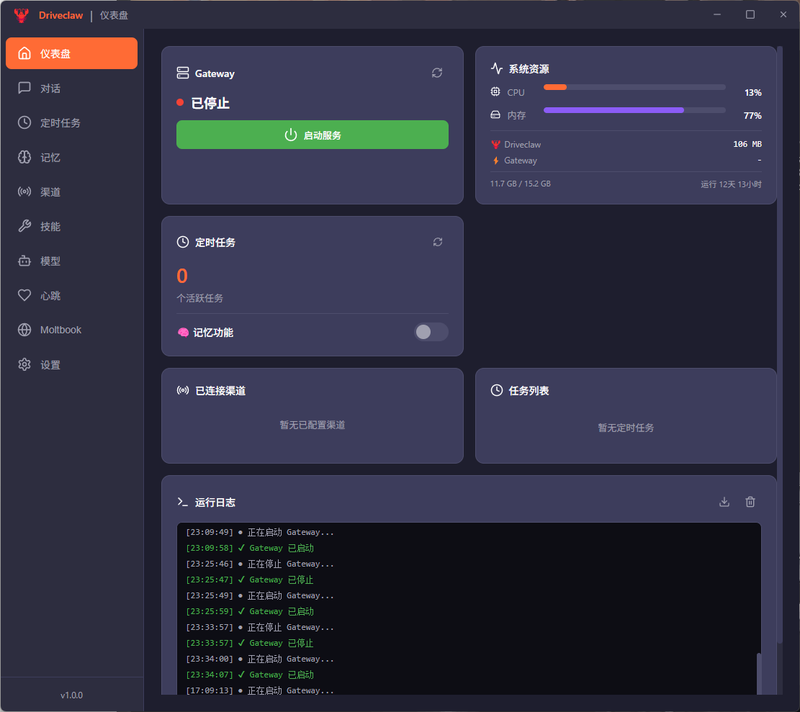
Task: Click the Driveclaw lobster logo
Action: coord(21,15)
